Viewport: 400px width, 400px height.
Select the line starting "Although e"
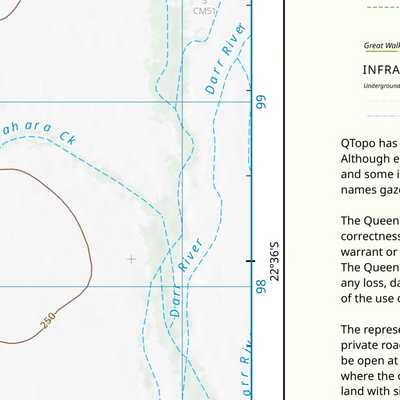370,159
